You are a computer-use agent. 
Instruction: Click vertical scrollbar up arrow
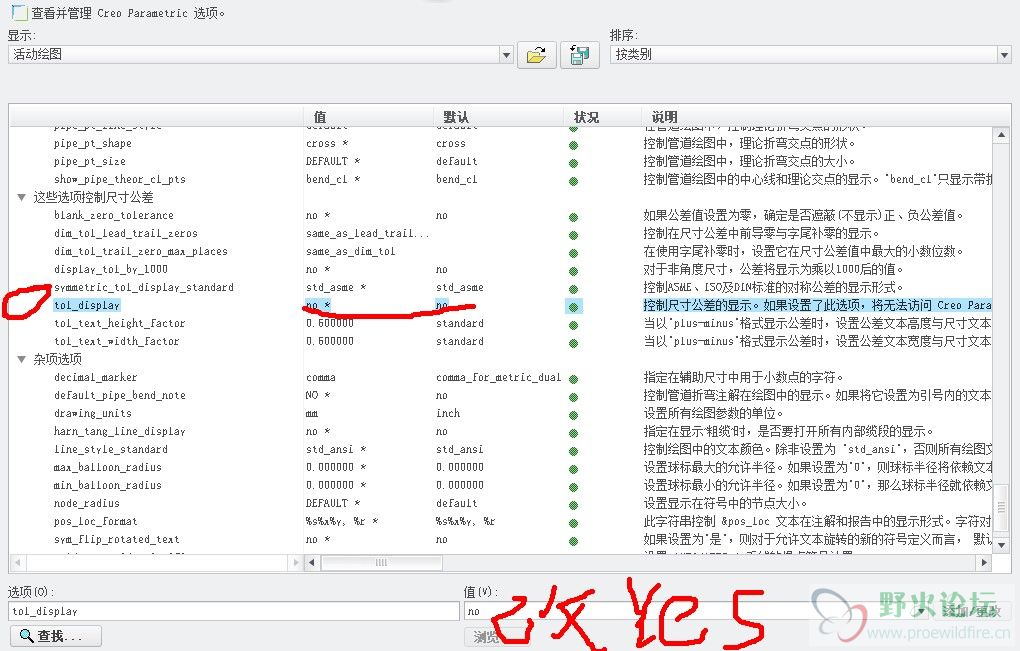(1001, 135)
